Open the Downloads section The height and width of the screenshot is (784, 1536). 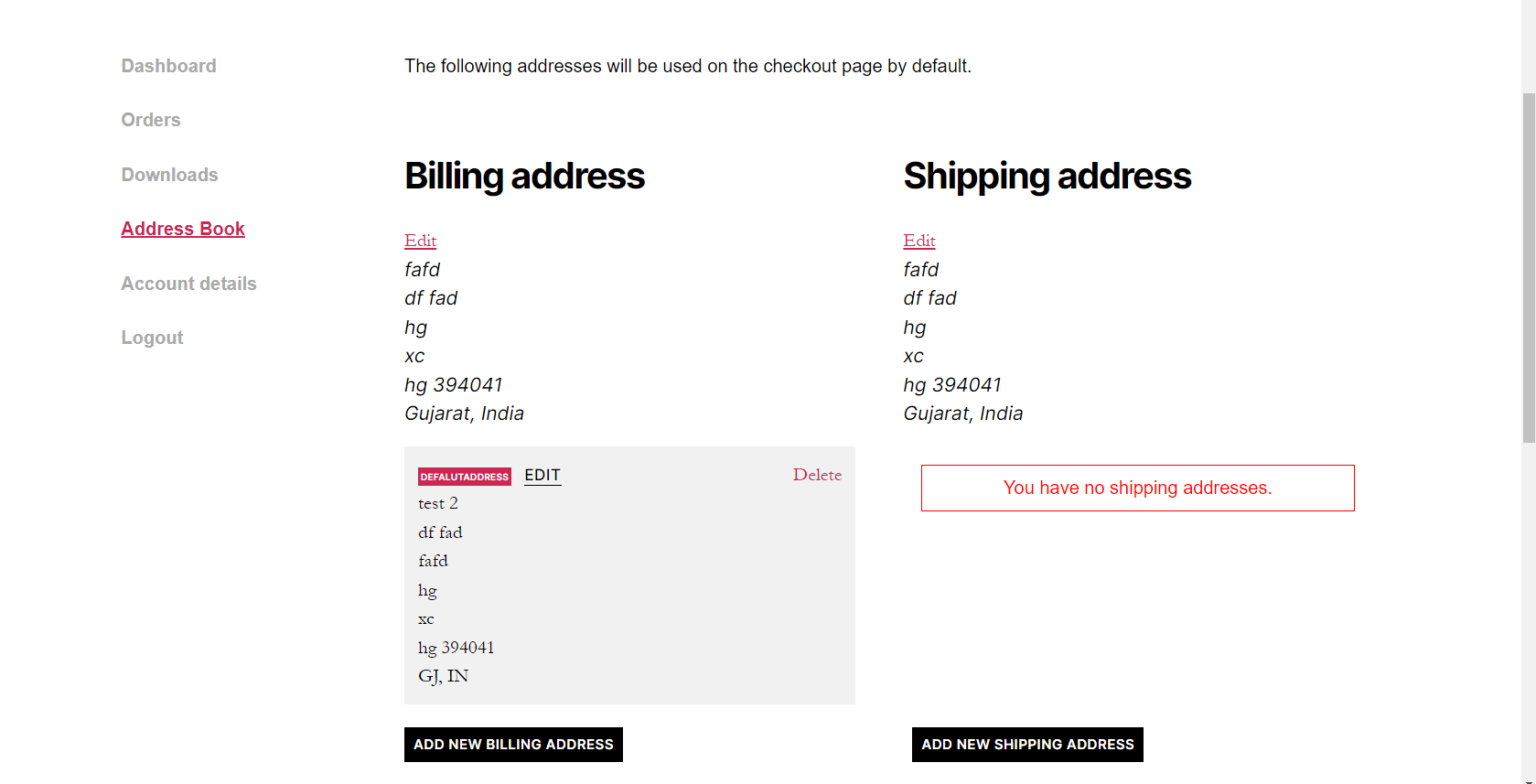(x=169, y=174)
